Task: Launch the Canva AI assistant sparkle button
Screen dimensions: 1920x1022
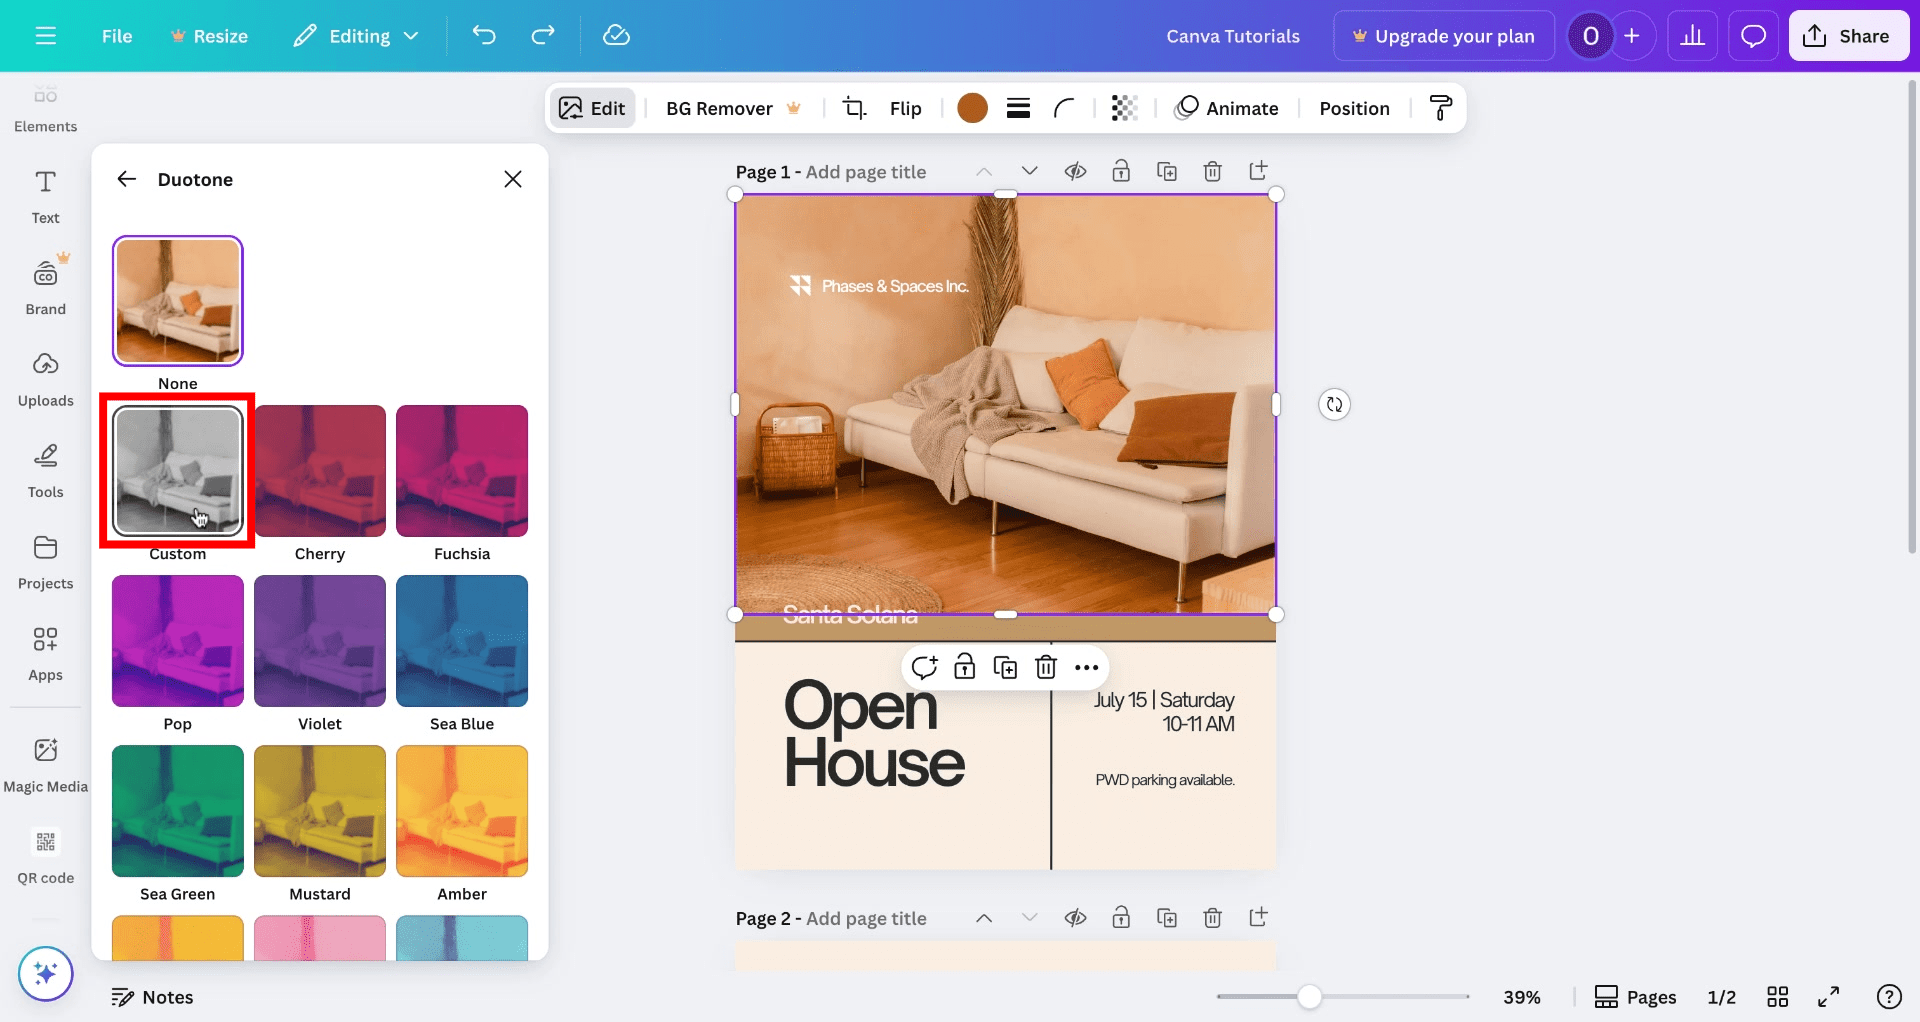Action: [x=45, y=973]
